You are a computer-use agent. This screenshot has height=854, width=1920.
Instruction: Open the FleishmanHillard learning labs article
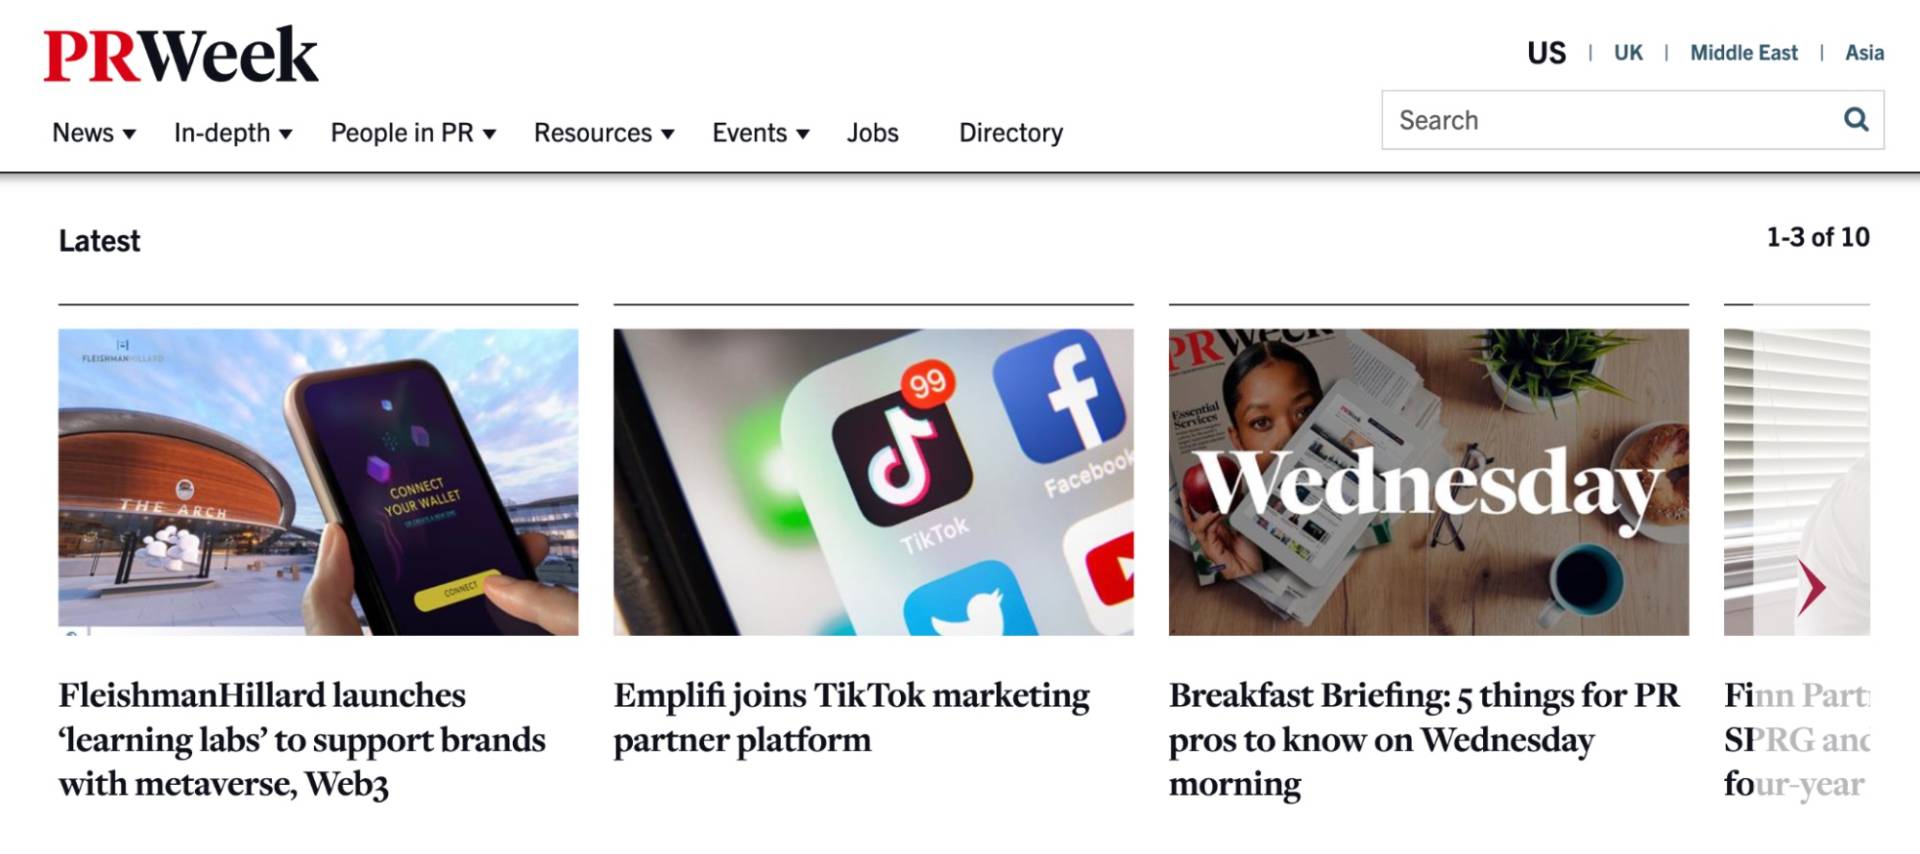[x=301, y=740]
